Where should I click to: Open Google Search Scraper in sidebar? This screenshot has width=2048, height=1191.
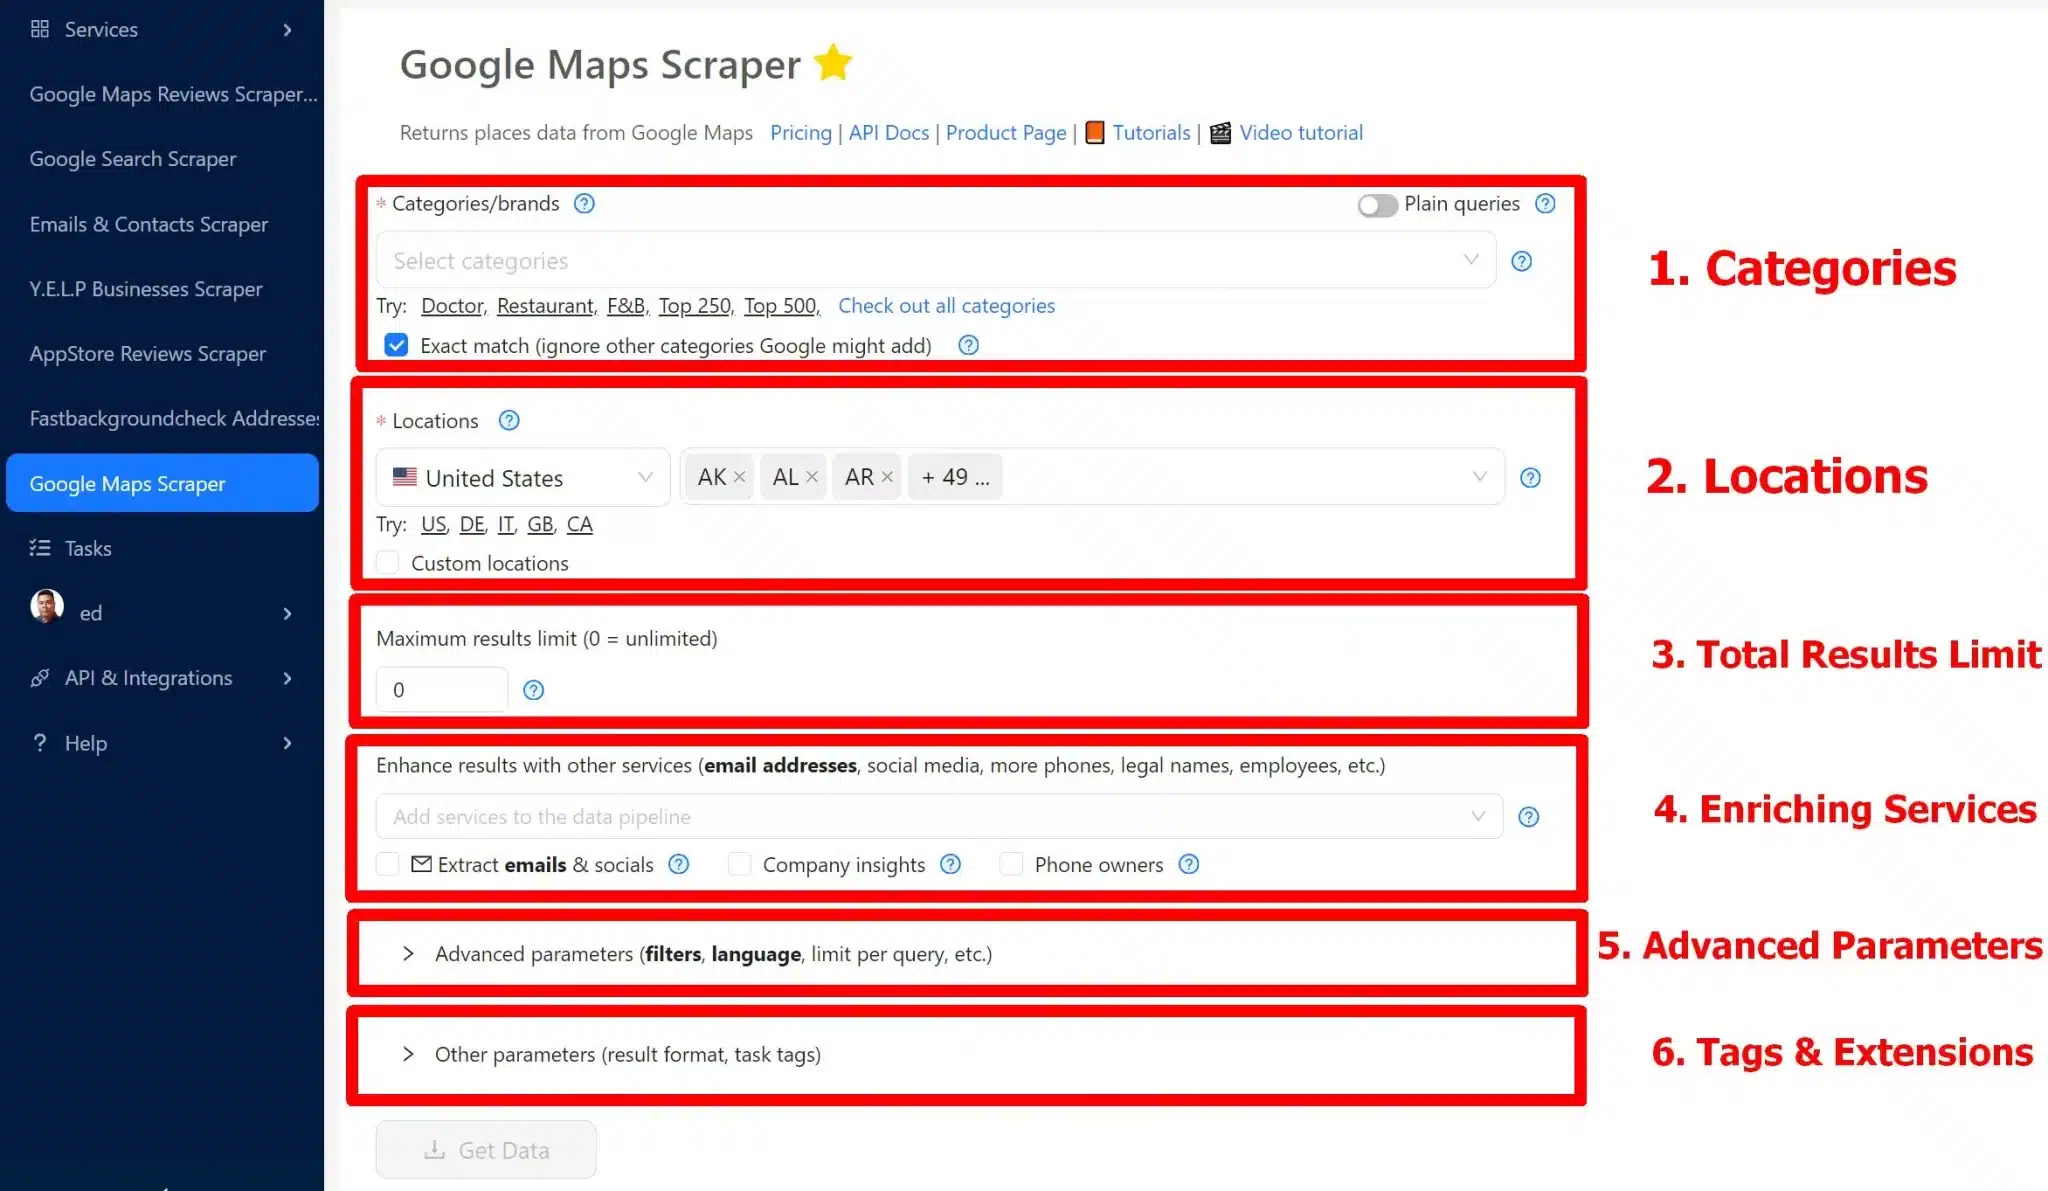pos(133,159)
